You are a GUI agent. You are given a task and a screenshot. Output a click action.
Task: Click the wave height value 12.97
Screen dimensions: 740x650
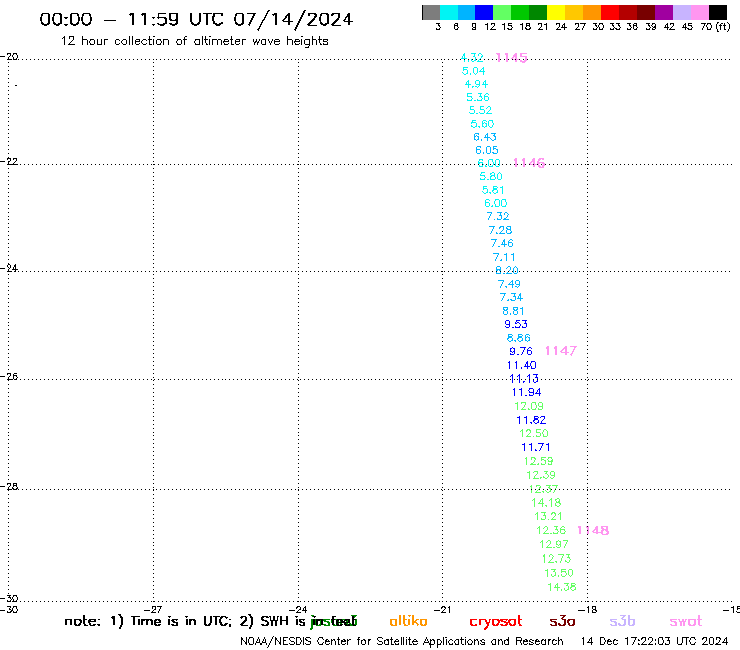554,544
